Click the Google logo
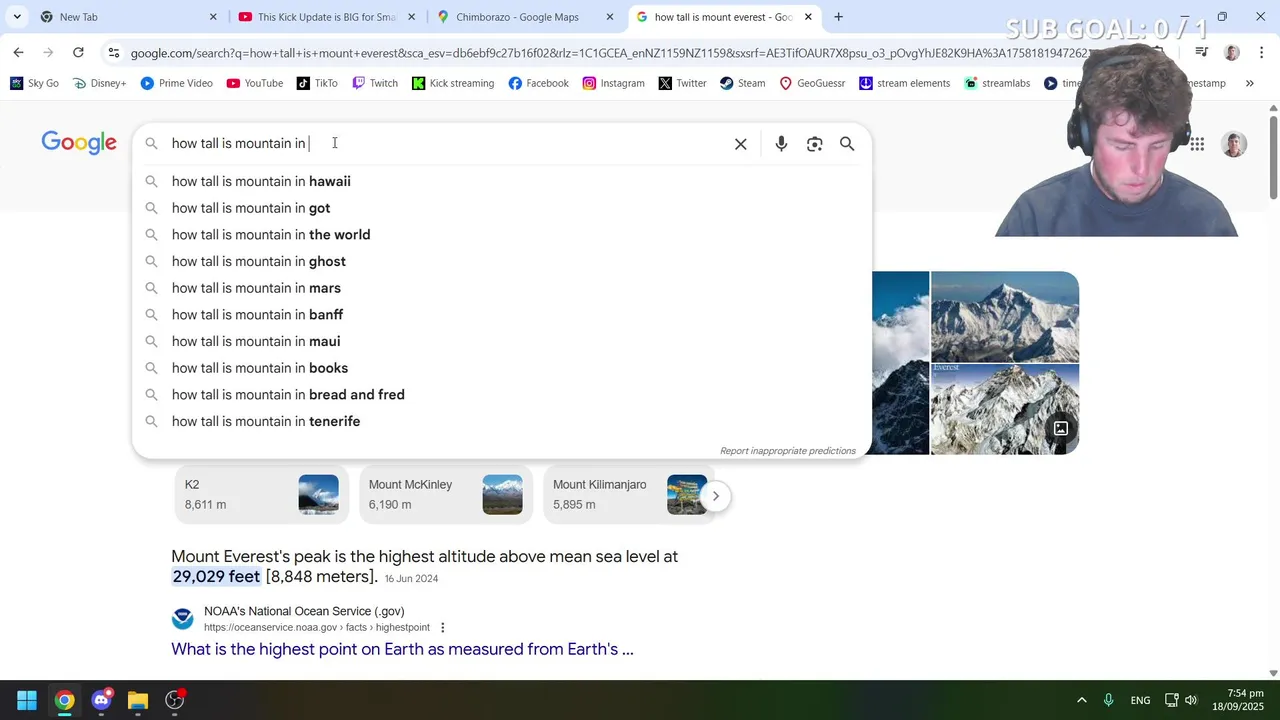The width and height of the screenshot is (1280, 720). point(79,143)
